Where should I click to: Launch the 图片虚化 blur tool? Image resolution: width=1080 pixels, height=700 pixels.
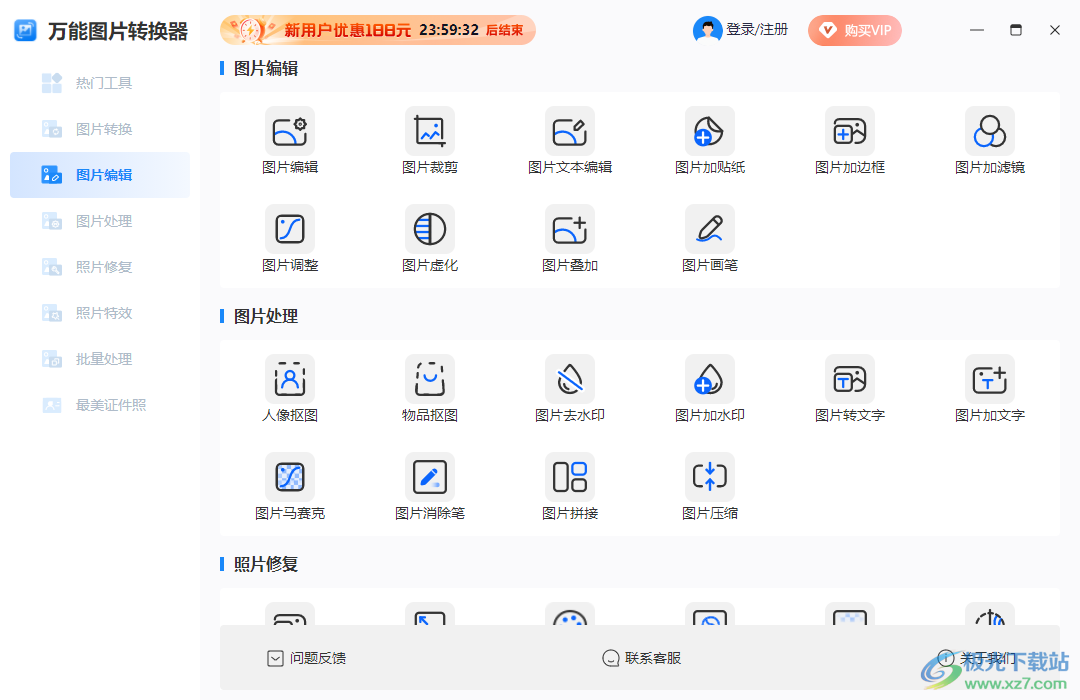(429, 238)
